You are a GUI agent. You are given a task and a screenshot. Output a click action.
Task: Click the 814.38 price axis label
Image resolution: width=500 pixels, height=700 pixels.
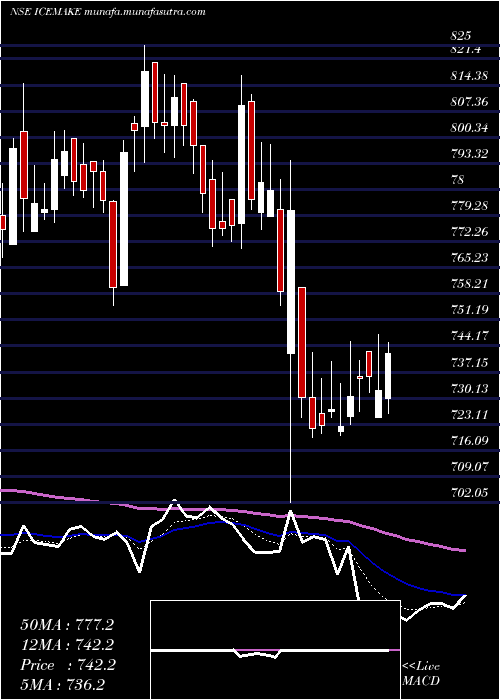(x=469, y=76)
